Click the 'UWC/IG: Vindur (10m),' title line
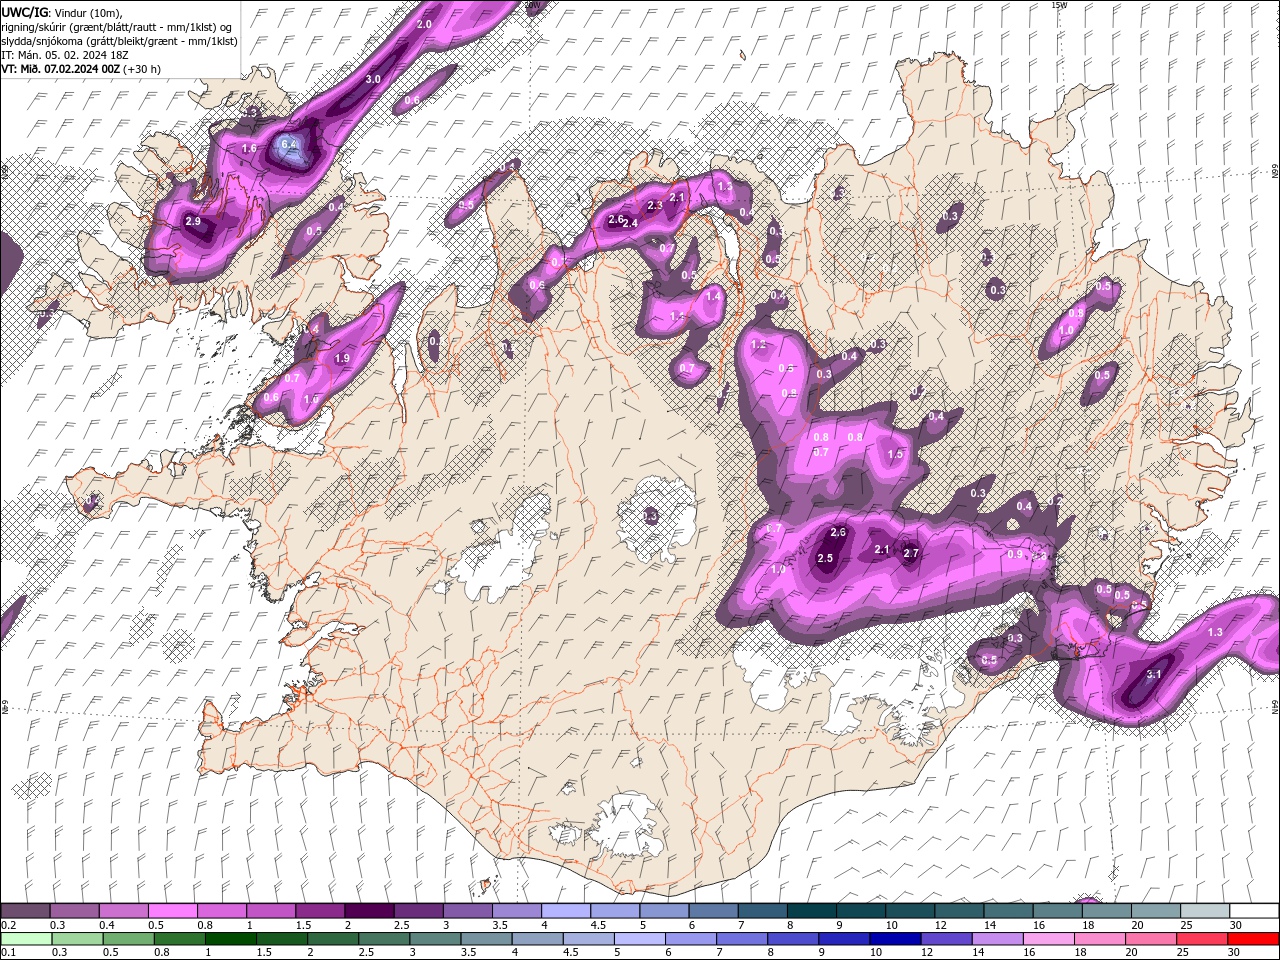Viewport: 1280px width, 960px height. pyautogui.click(x=62, y=11)
